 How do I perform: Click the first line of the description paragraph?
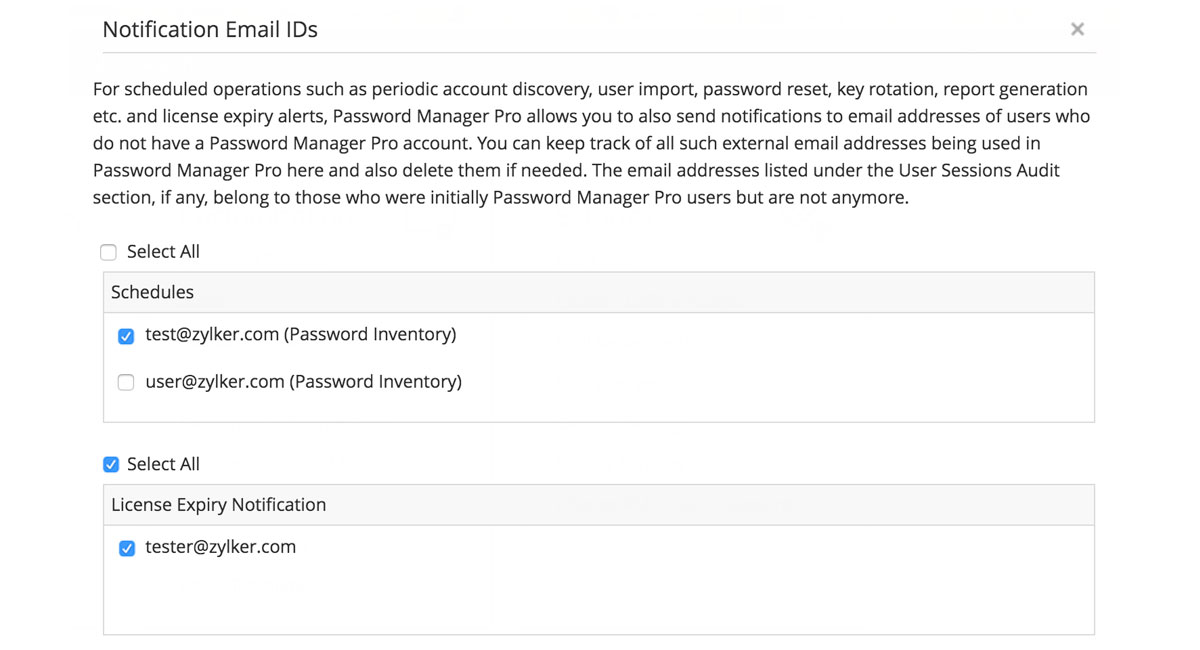click(590, 89)
